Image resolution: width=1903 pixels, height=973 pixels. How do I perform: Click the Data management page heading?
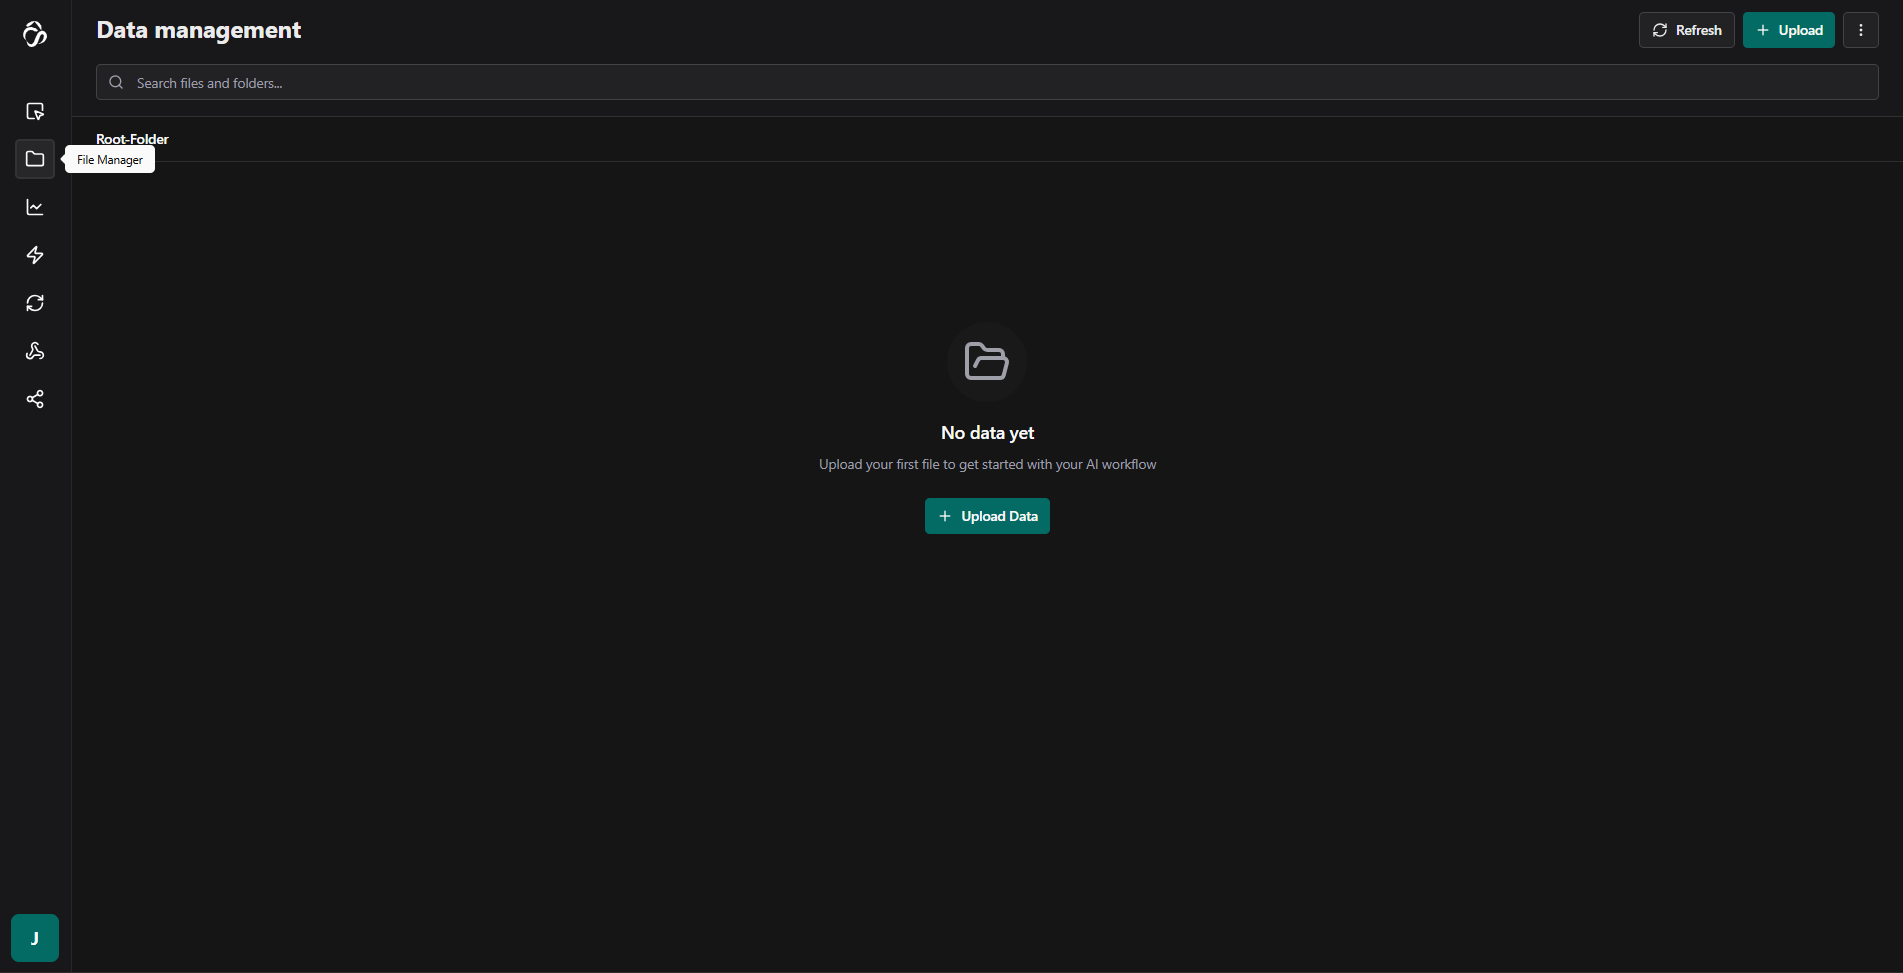click(x=199, y=30)
